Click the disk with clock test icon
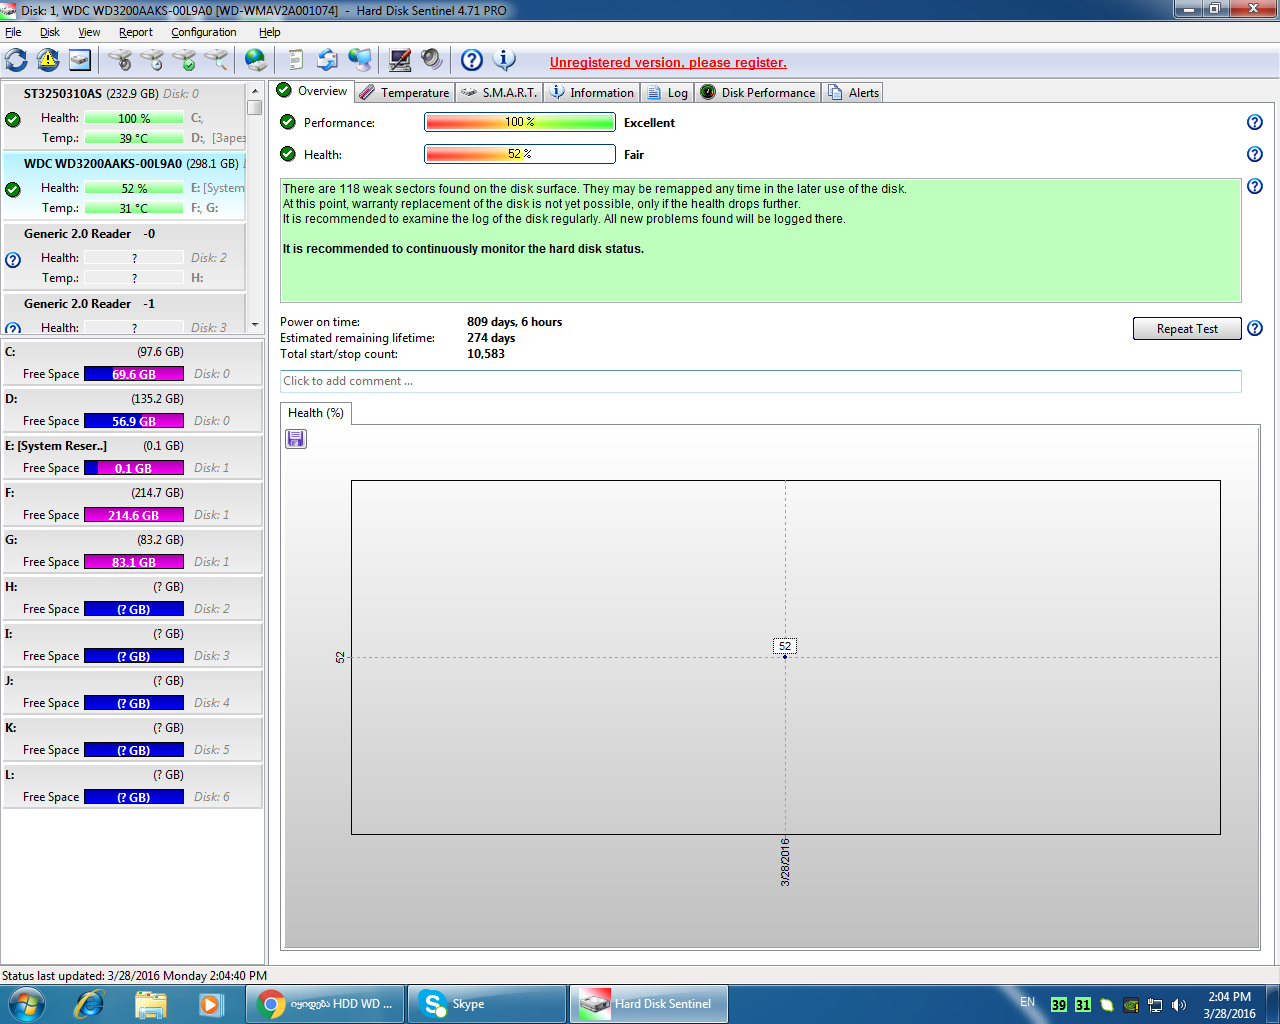The image size is (1280, 1024). click(152, 60)
